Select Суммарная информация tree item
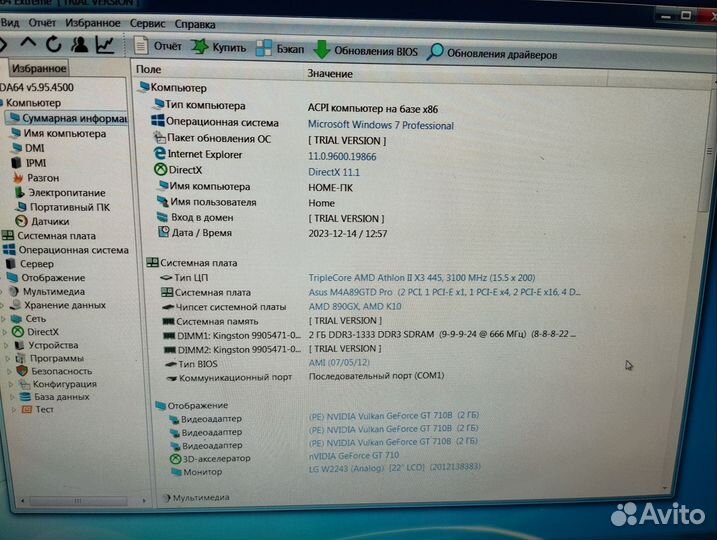 68,118
